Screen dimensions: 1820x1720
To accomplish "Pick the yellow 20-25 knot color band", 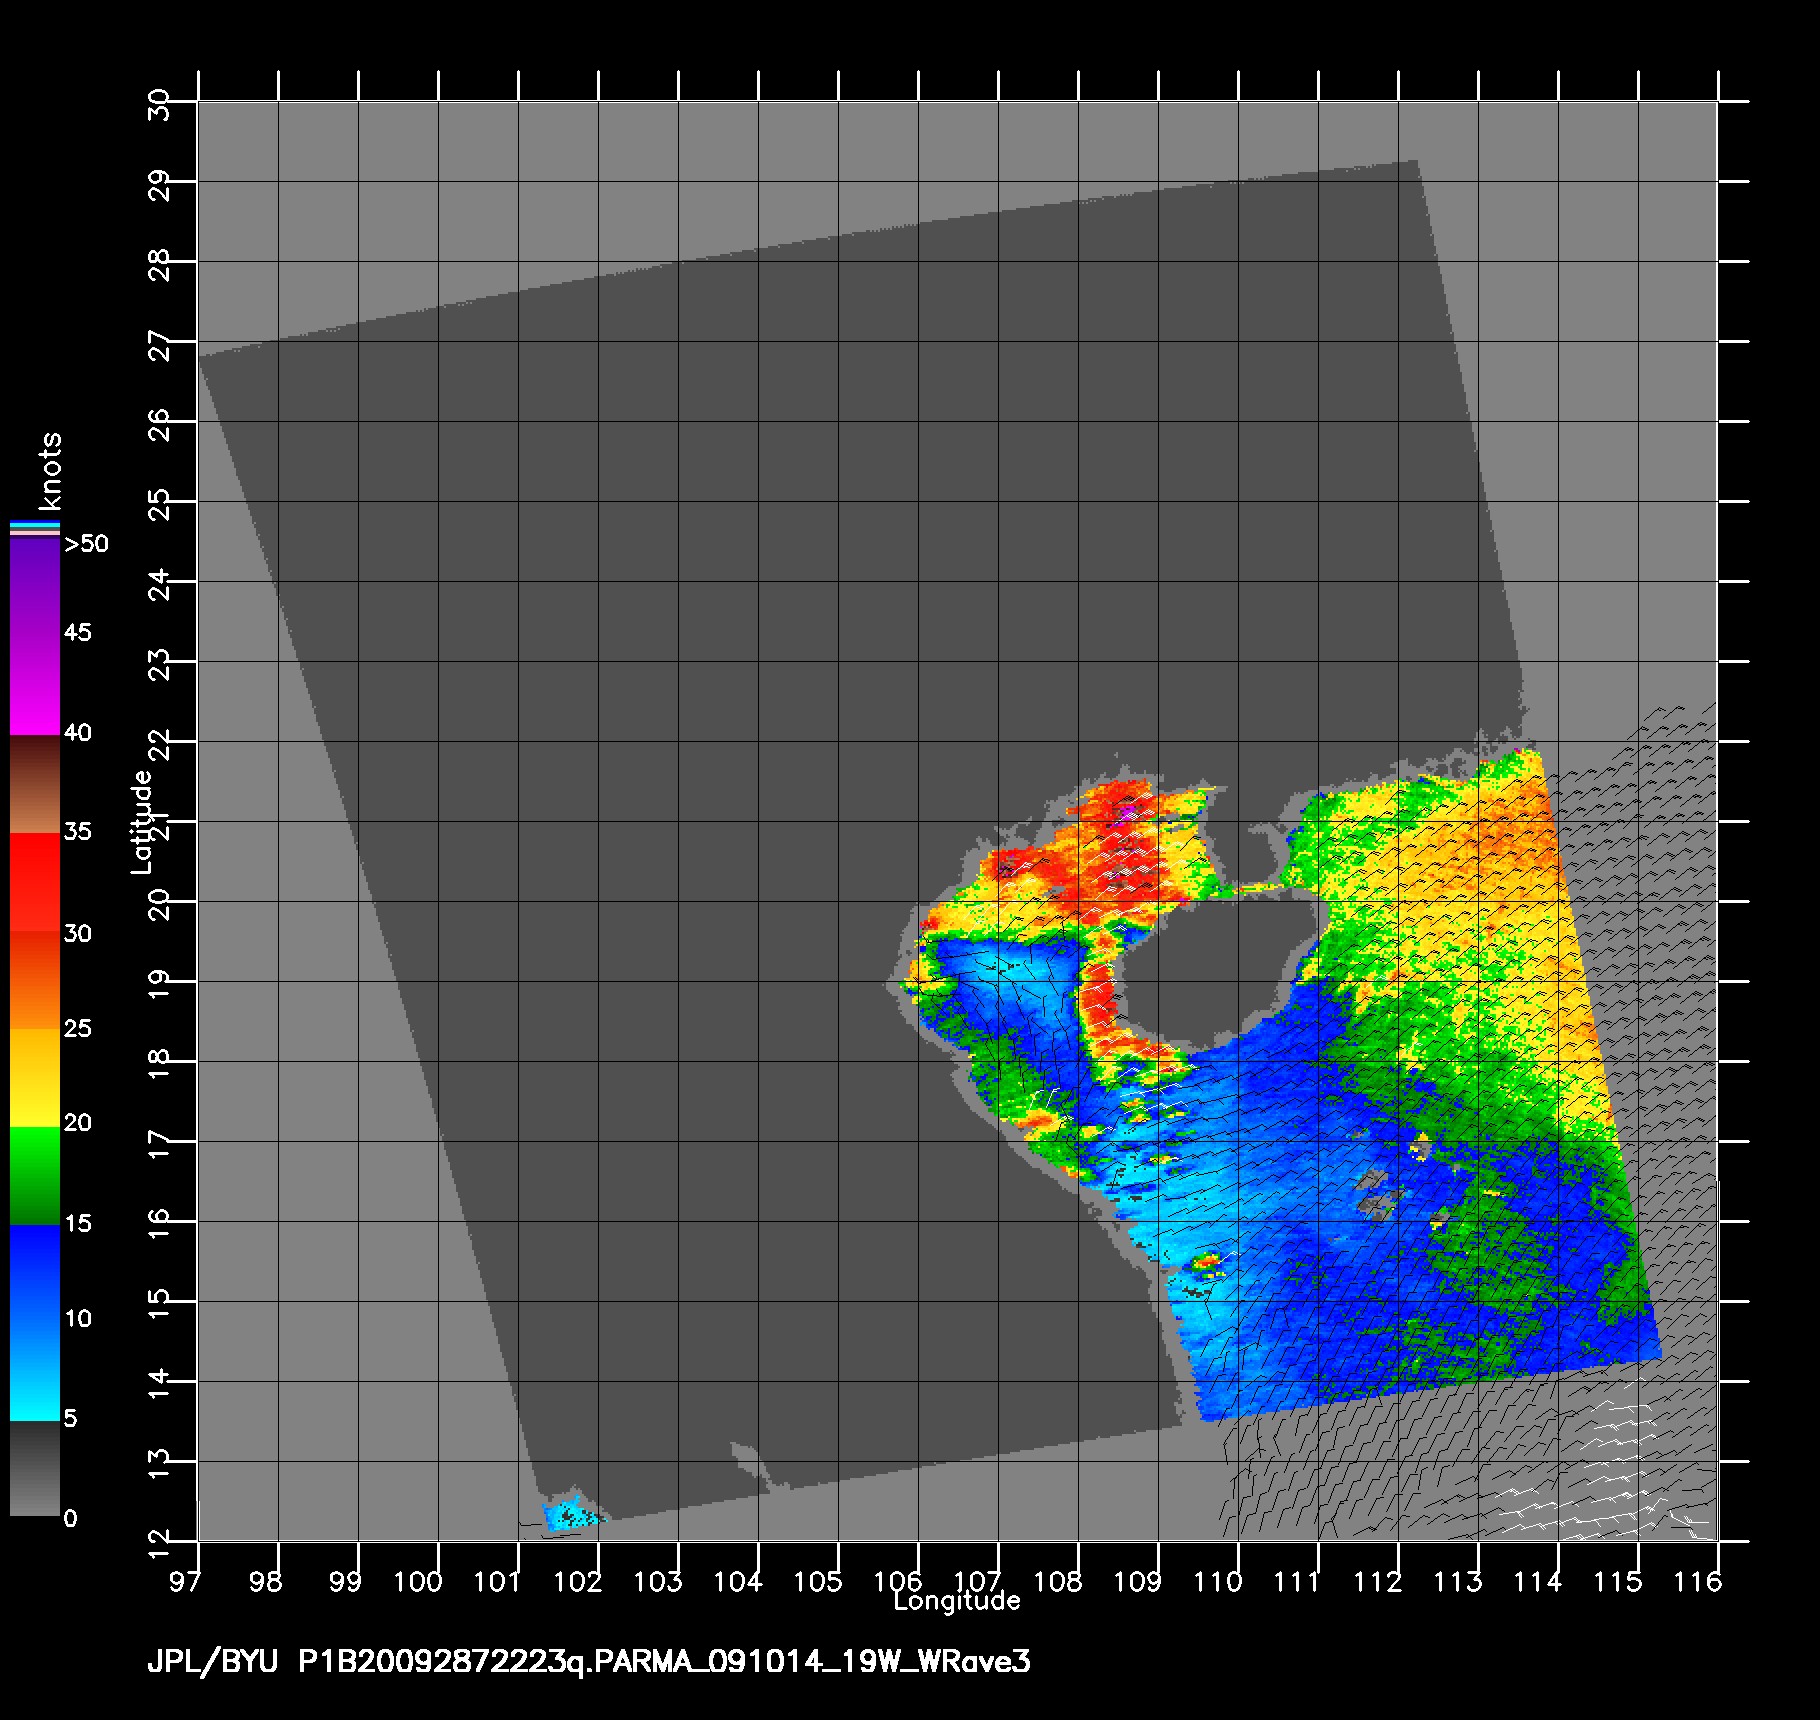I will click(35, 1078).
